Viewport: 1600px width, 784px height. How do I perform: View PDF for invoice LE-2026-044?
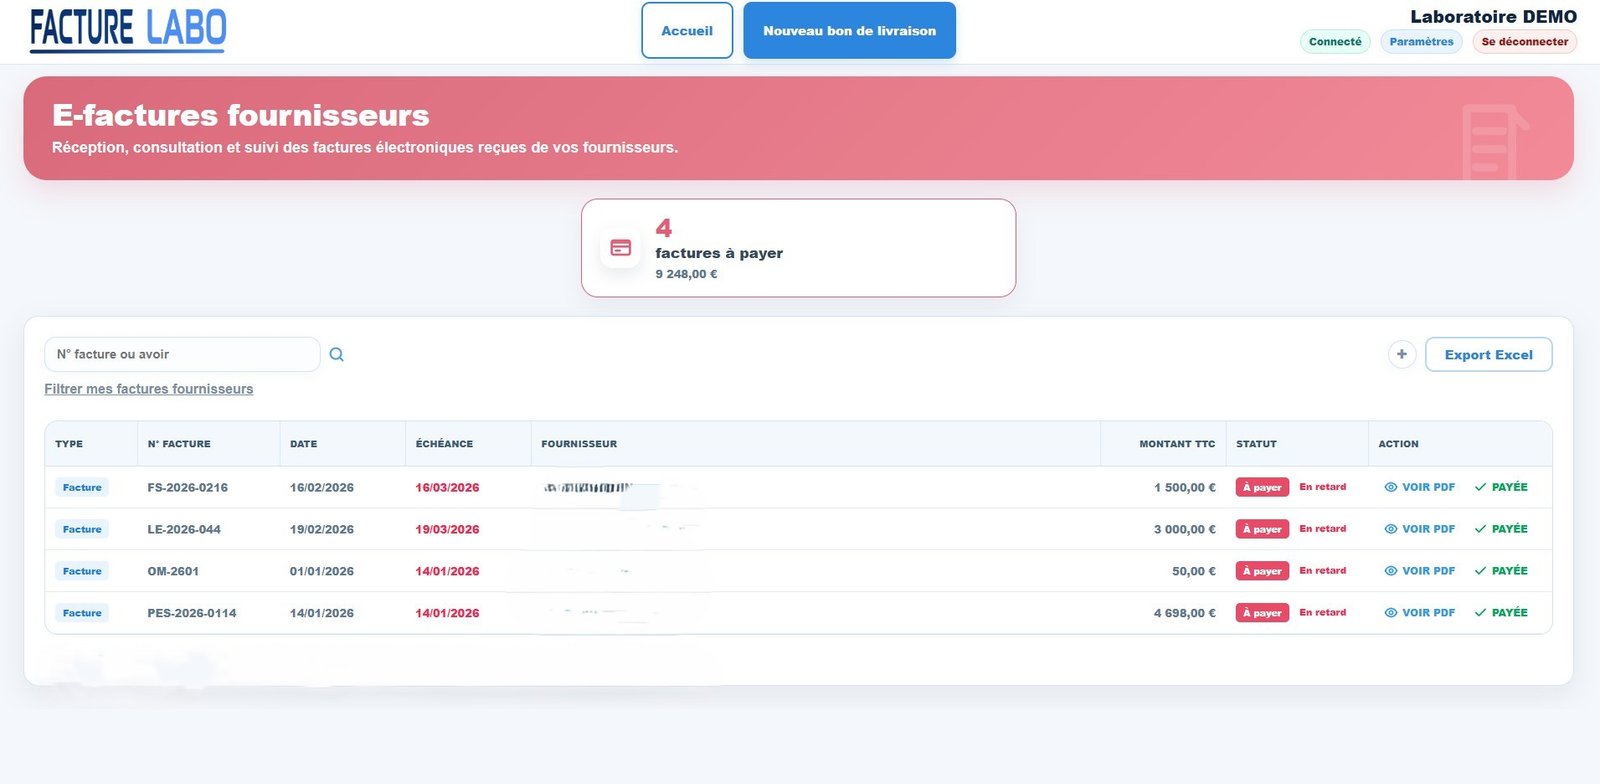[1419, 529]
